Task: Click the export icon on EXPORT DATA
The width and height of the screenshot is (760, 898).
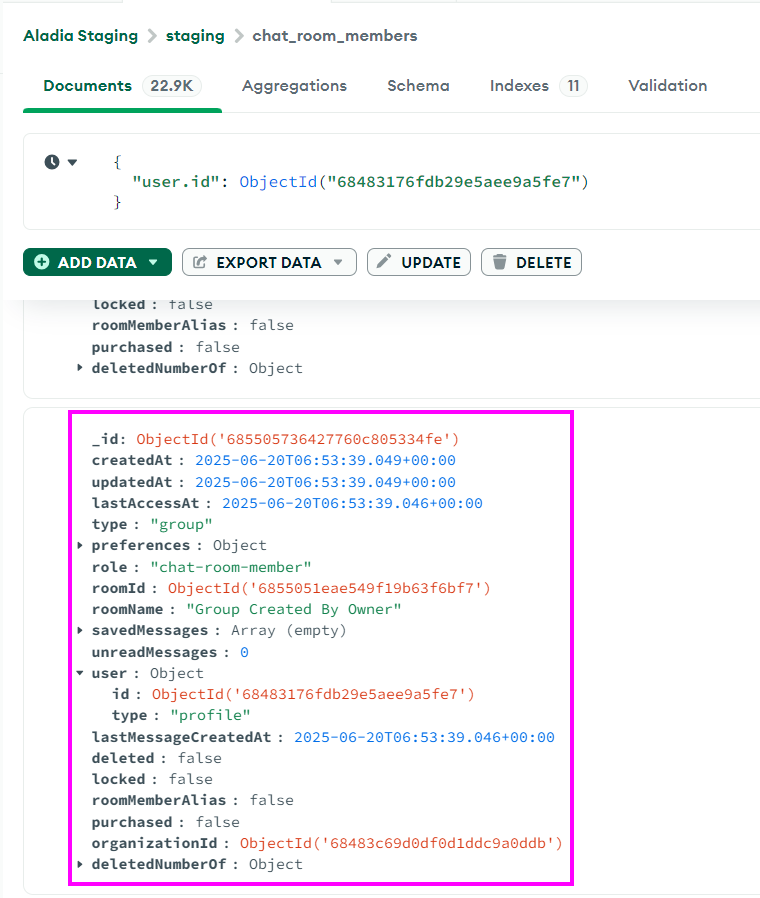Action: click(x=199, y=262)
